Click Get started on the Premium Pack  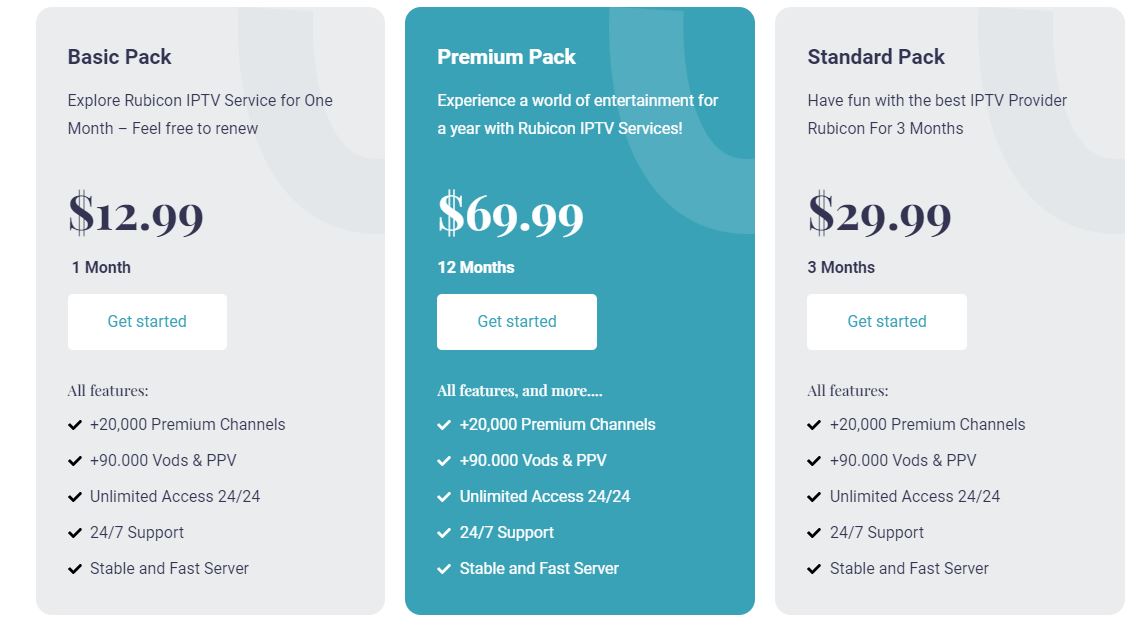point(517,321)
